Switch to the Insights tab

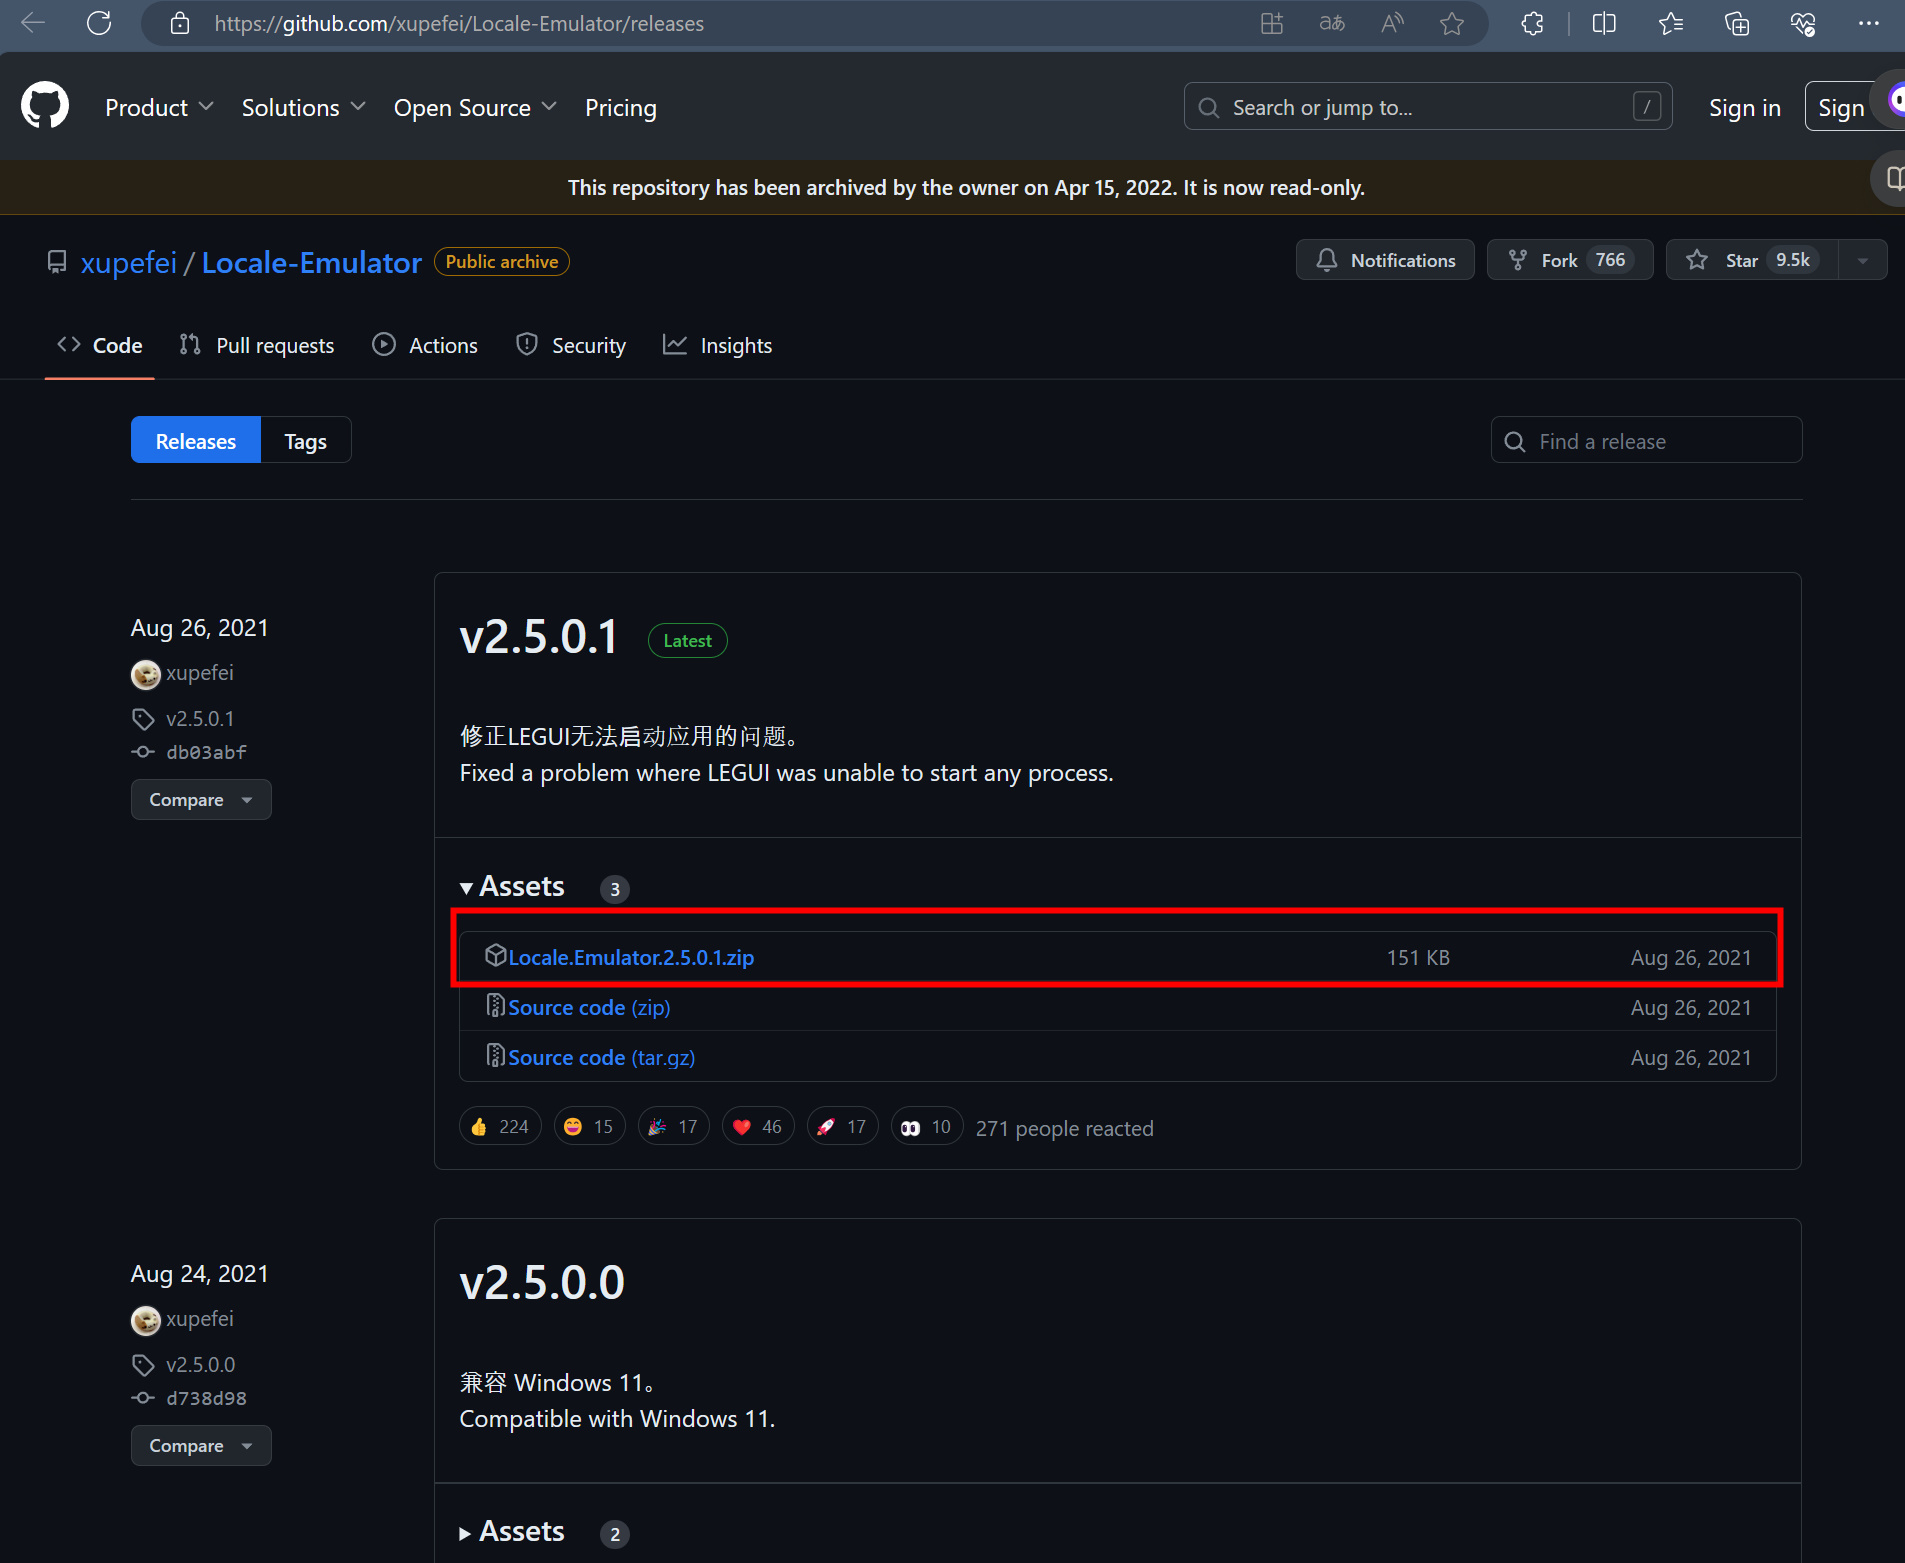coord(718,345)
